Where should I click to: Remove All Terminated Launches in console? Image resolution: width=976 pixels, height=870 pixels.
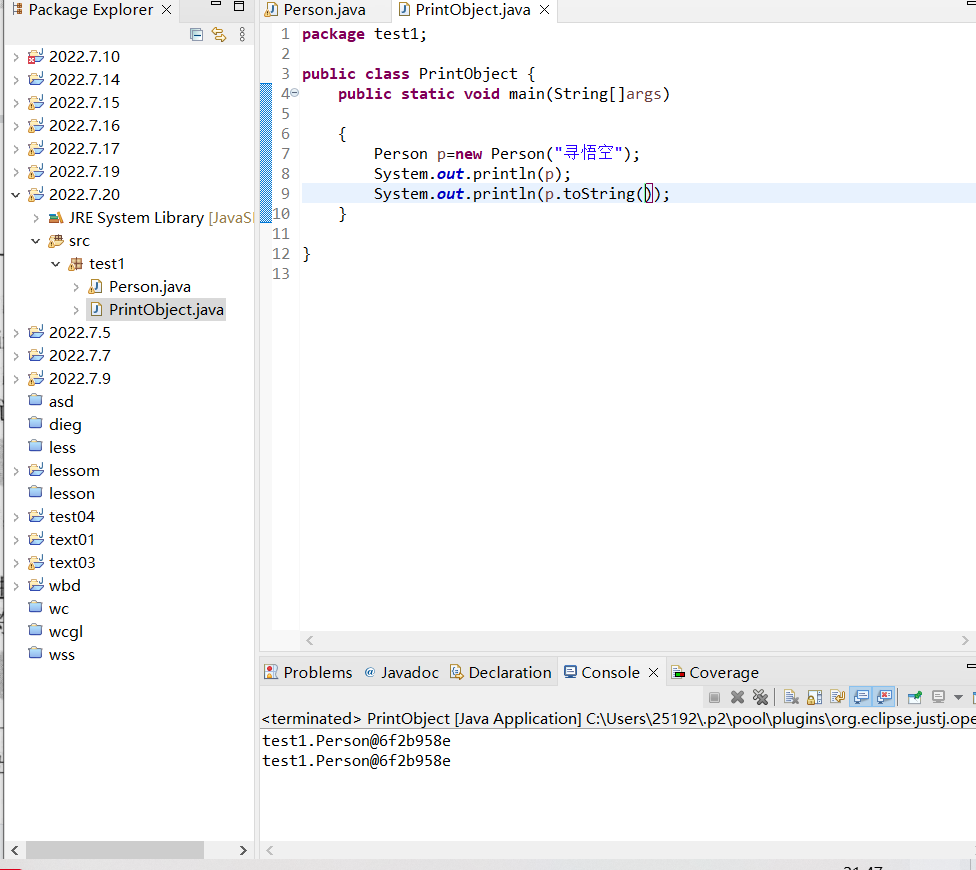coord(760,698)
